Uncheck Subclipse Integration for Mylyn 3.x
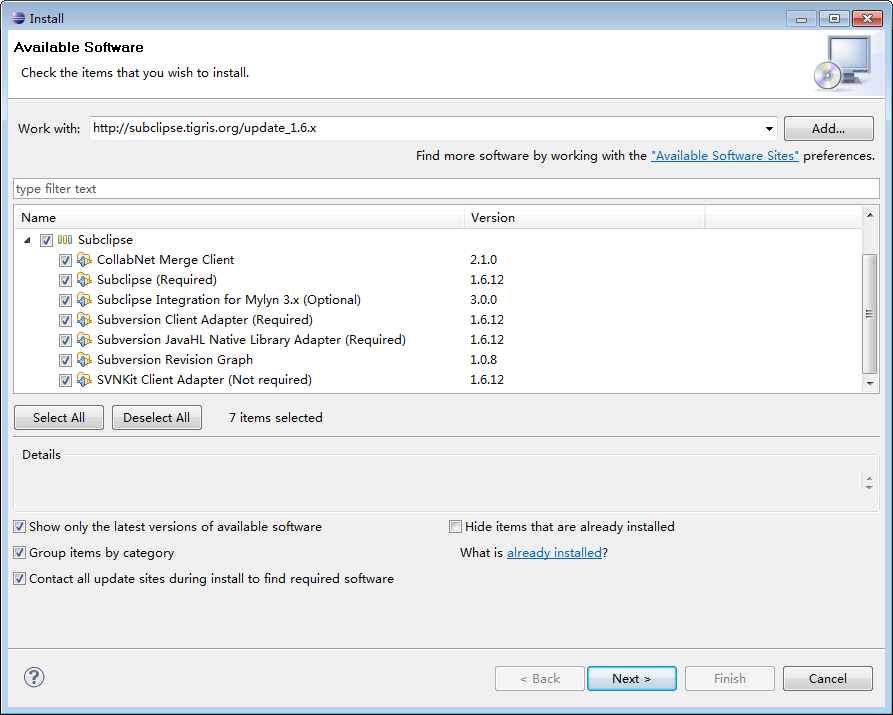 pyautogui.click(x=65, y=300)
